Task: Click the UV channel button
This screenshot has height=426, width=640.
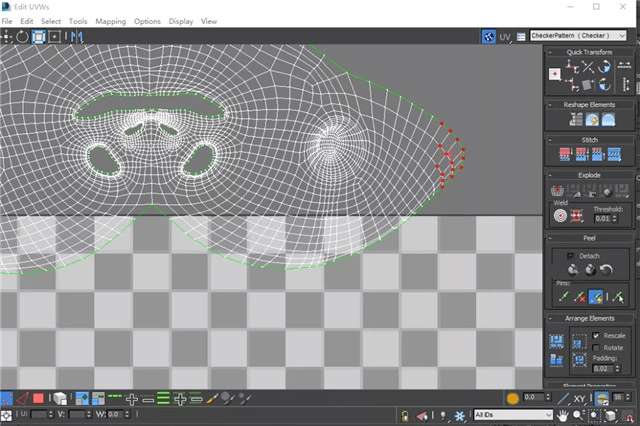Action: tap(505, 37)
